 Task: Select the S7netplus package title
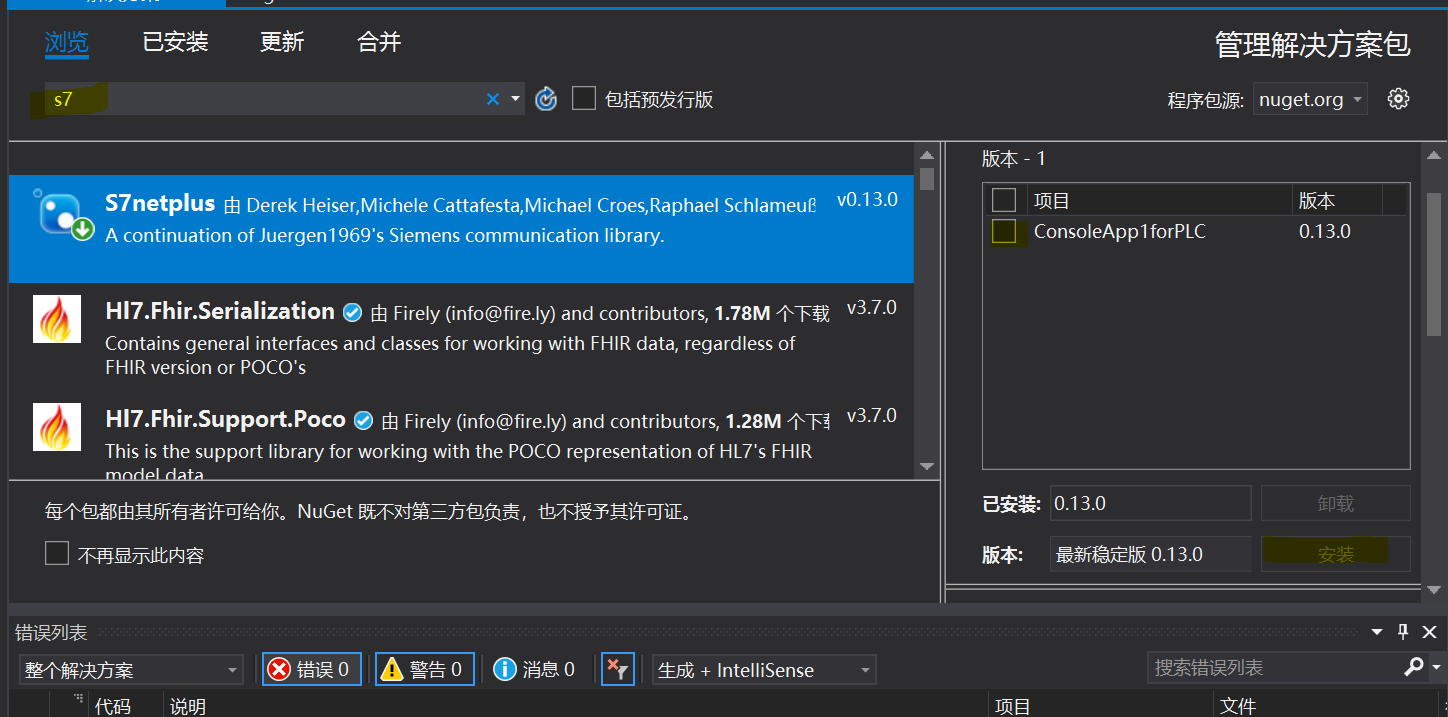point(160,203)
